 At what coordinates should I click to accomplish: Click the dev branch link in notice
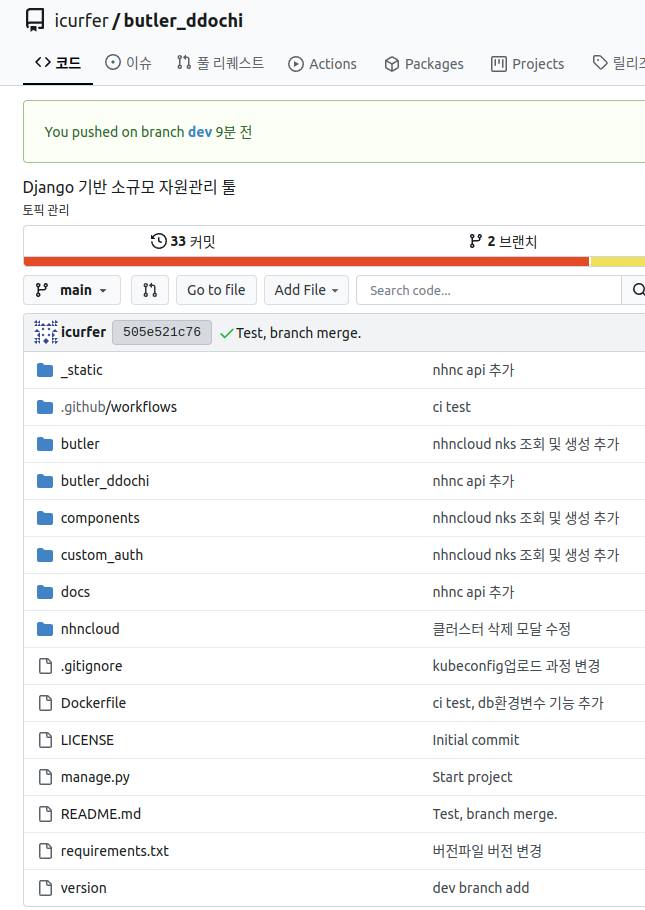coord(199,132)
